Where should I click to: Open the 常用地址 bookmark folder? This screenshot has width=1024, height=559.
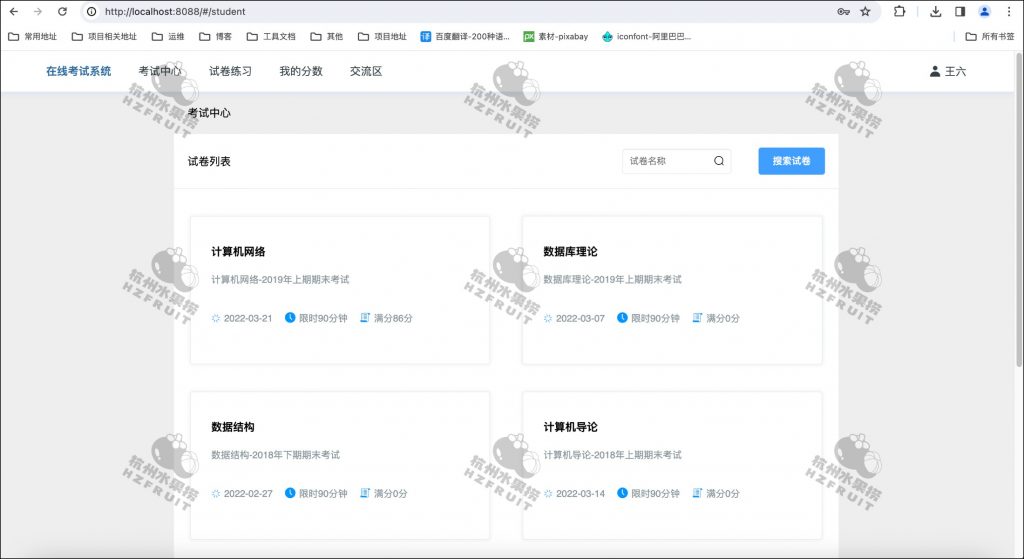click(33, 37)
